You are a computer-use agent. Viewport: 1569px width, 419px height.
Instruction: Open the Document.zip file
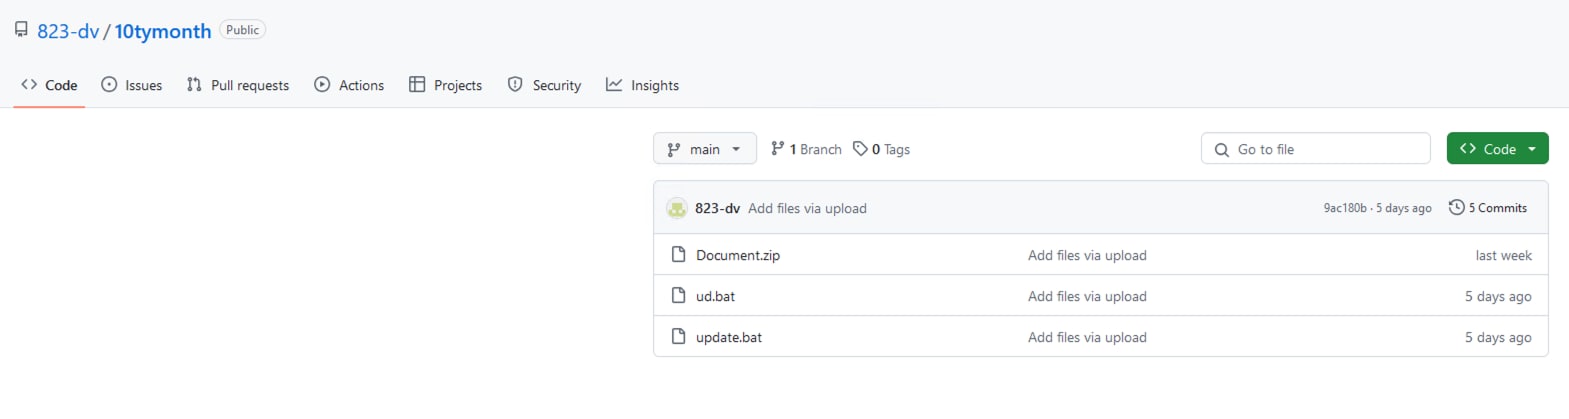pyautogui.click(x=738, y=255)
